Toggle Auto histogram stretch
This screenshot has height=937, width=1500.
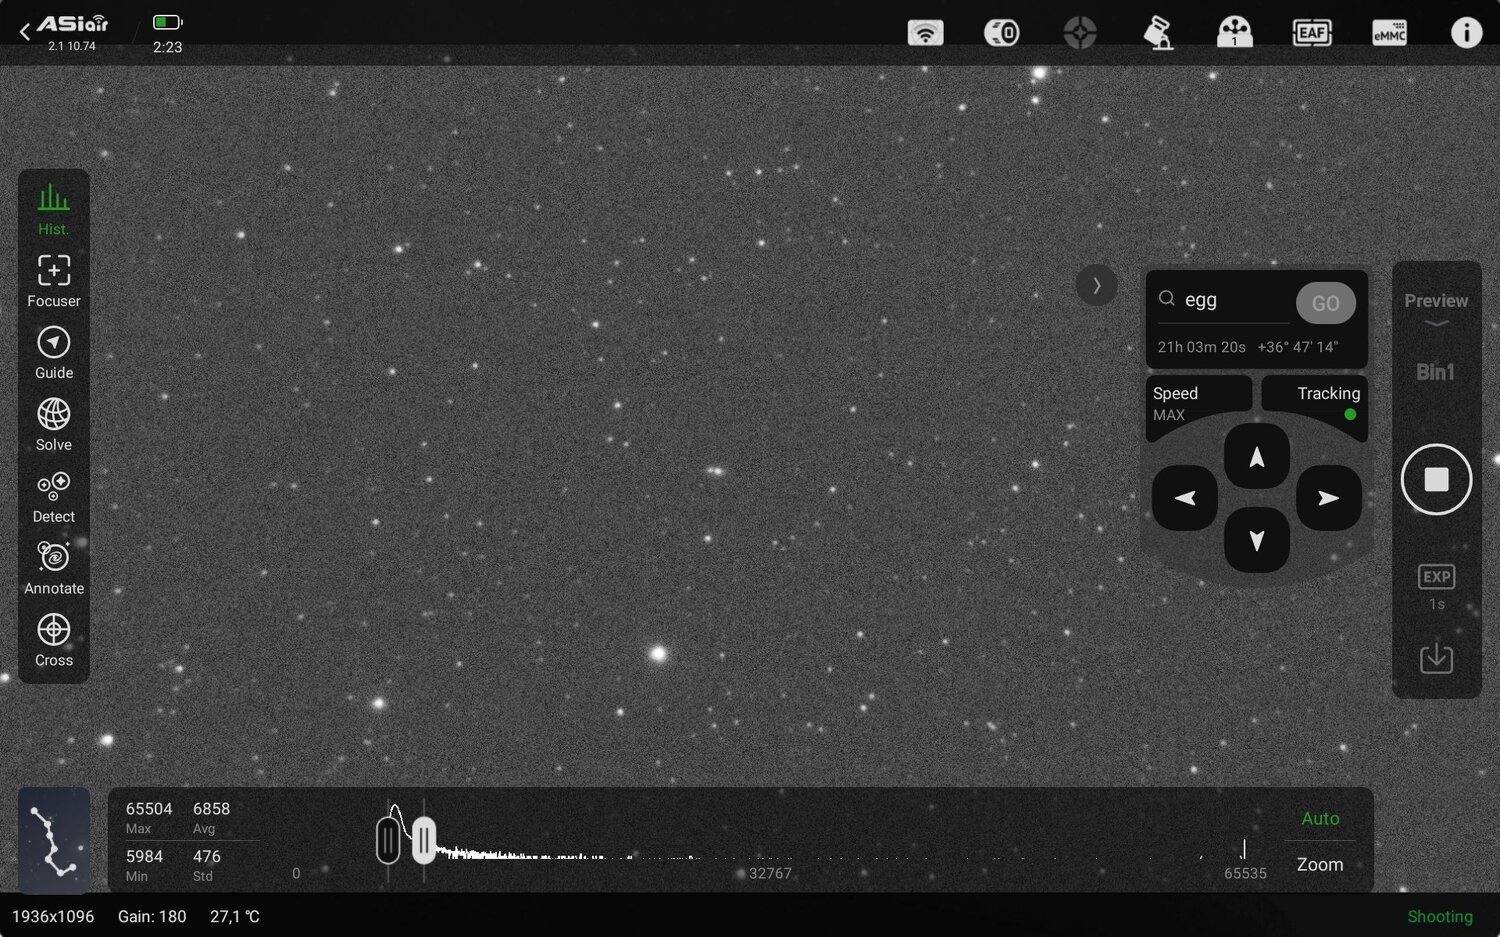1320,818
